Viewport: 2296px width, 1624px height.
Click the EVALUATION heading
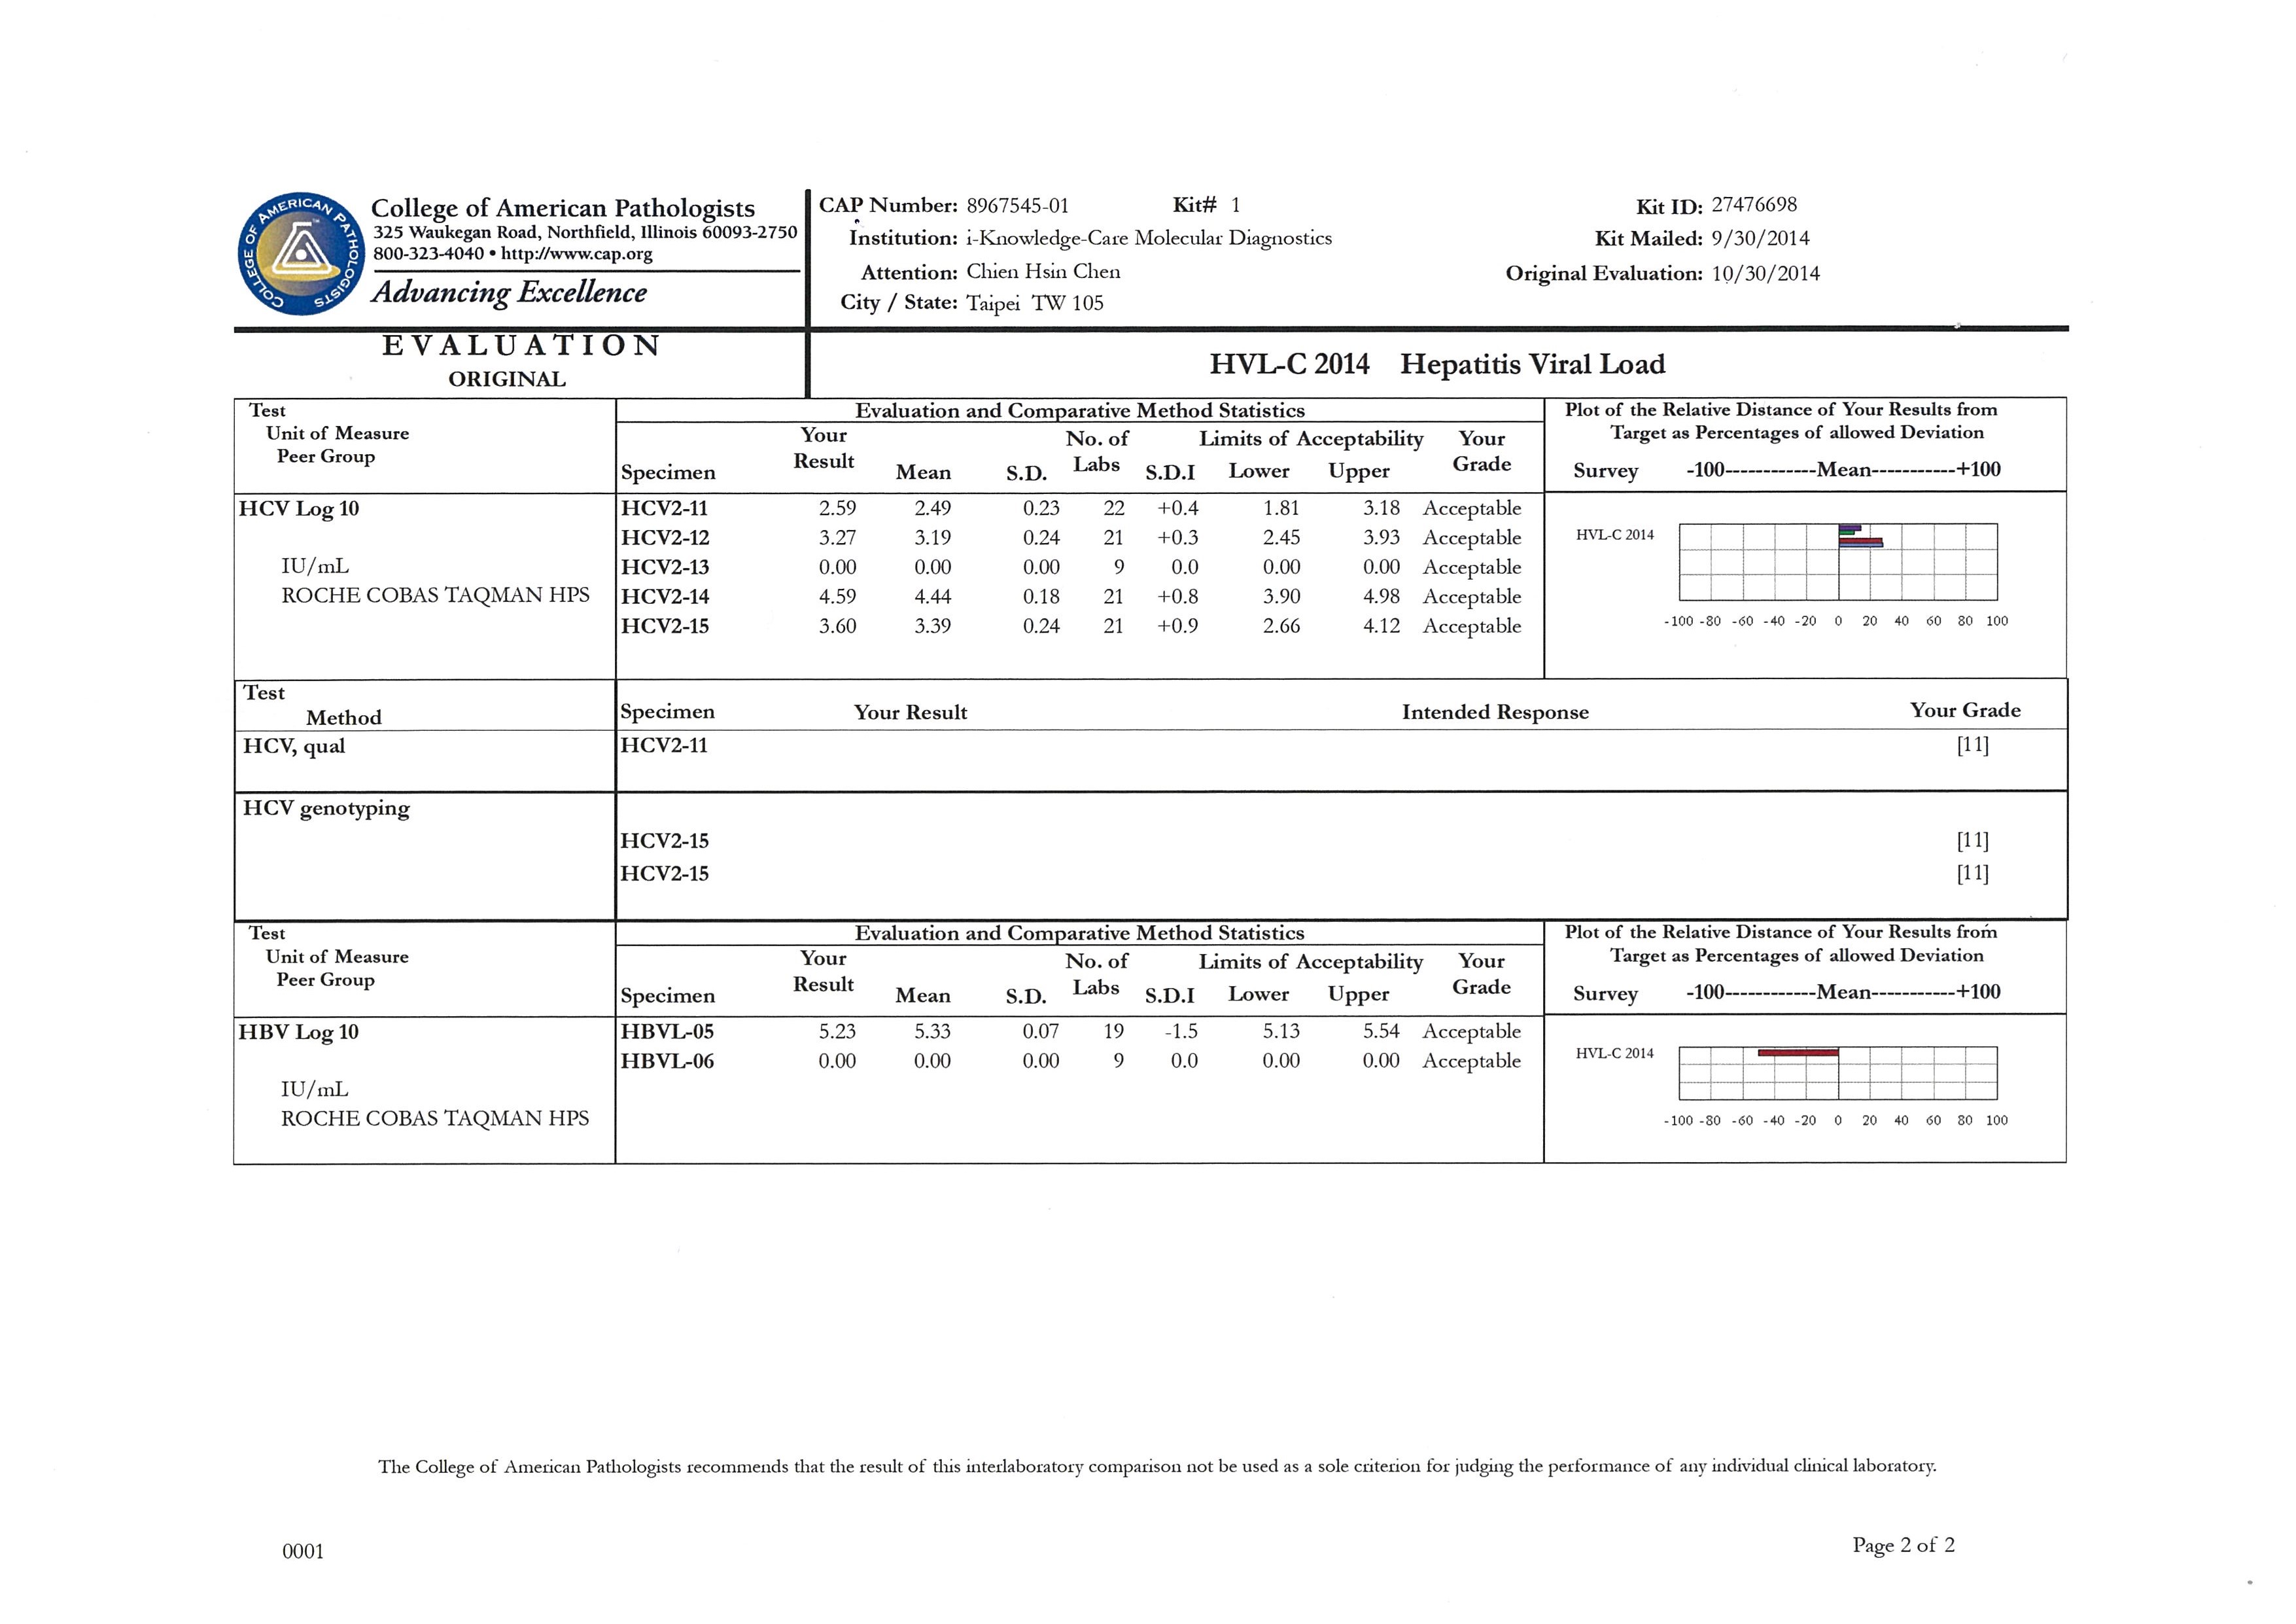(x=521, y=345)
